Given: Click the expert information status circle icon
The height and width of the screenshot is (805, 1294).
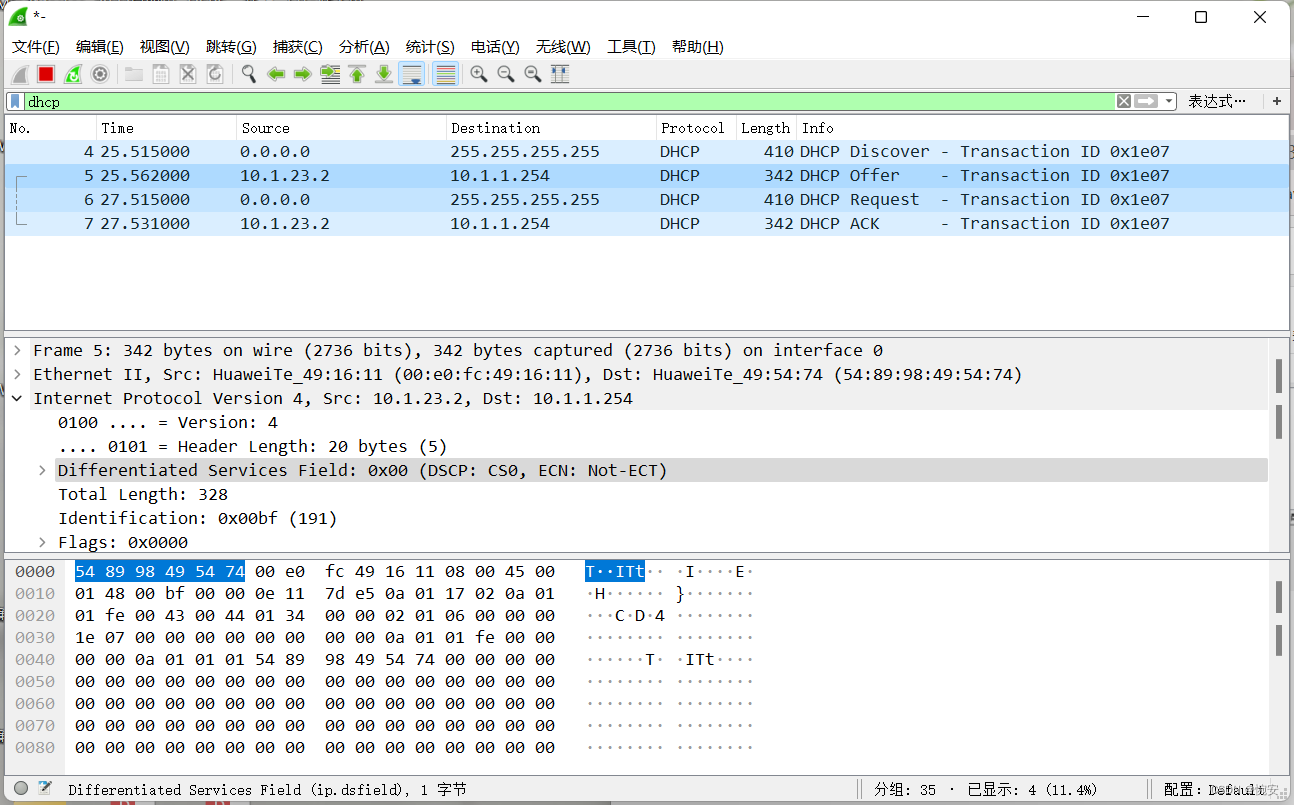Looking at the screenshot, I should (21, 789).
